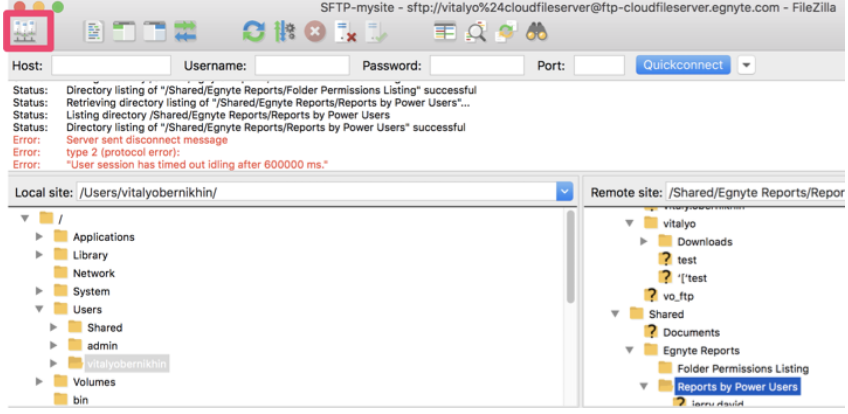
Task: Select the local System folder
Action: (x=91, y=291)
